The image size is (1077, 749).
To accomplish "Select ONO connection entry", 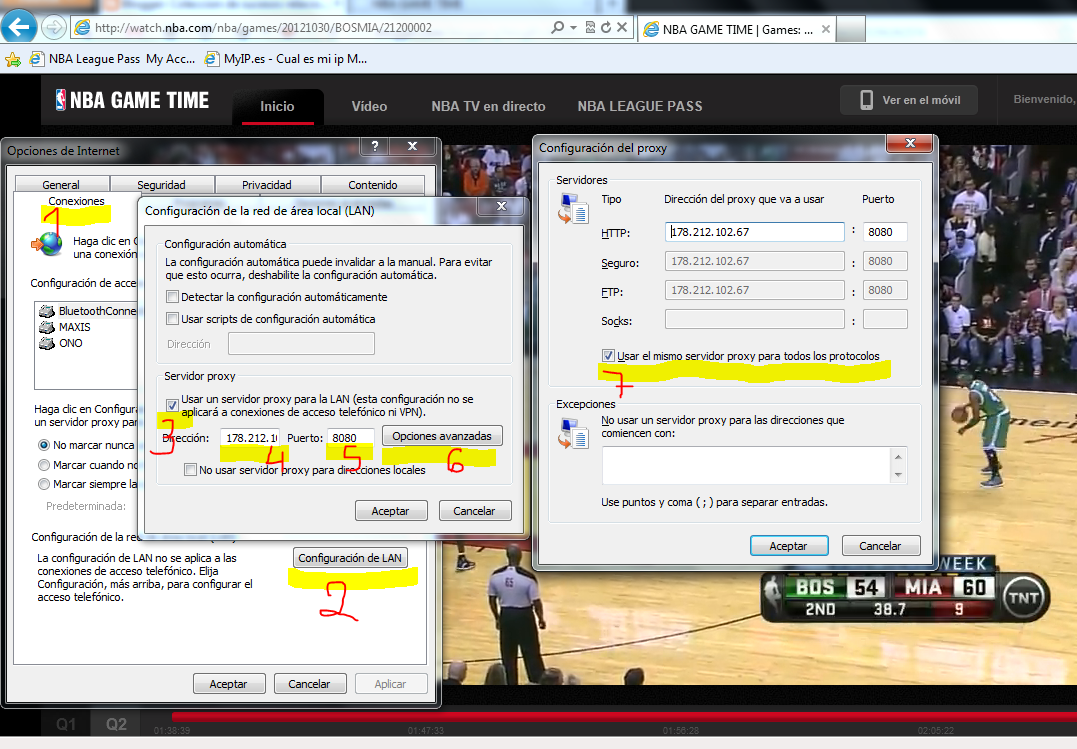I will 62,343.
